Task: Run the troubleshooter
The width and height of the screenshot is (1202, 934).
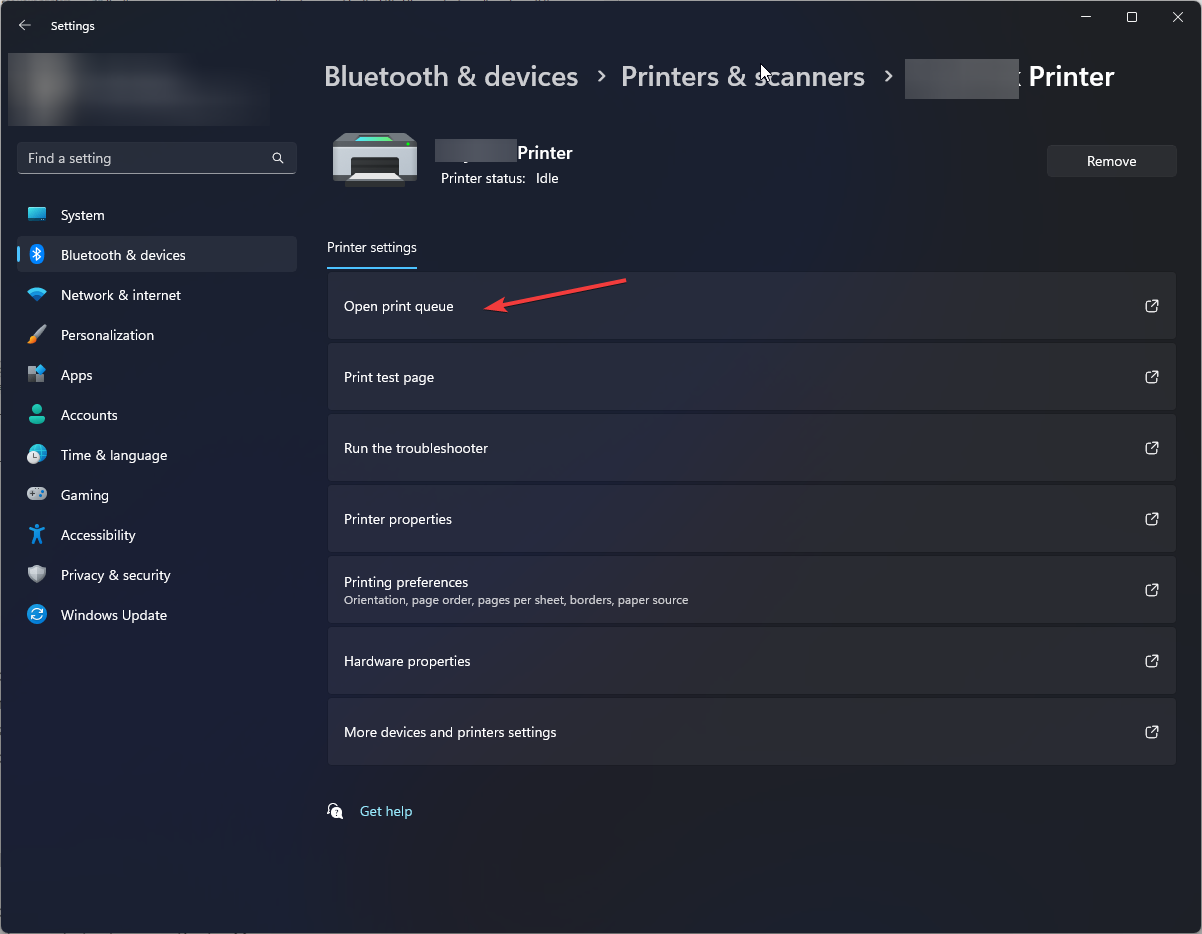Action: coord(752,448)
